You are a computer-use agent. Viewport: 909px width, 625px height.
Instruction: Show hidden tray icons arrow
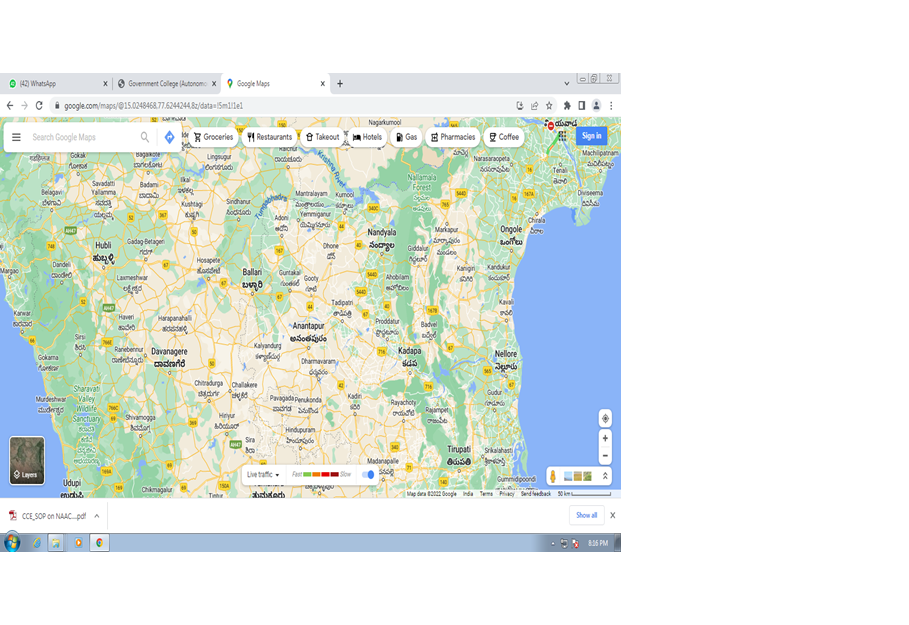pyautogui.click(x=552, y=543)
